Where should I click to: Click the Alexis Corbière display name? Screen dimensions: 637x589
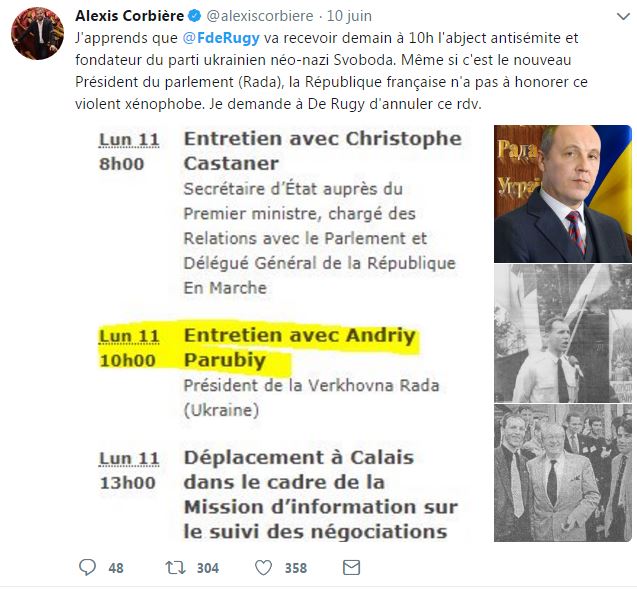point(130,16)
